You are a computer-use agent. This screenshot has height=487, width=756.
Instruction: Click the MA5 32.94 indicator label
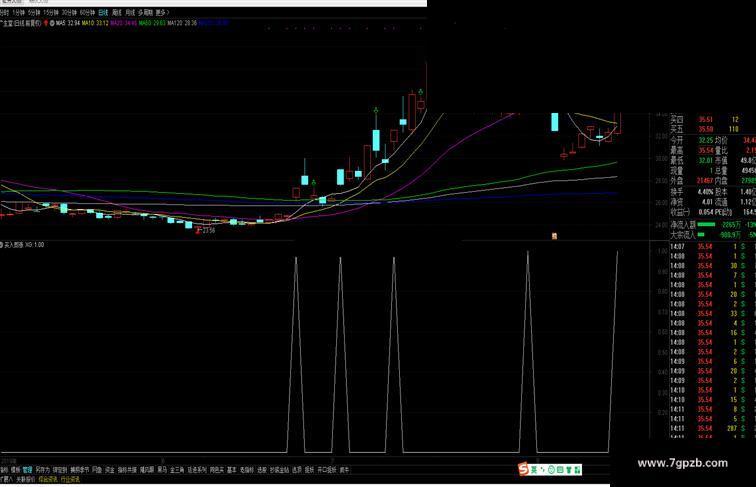pyautogui.click(x=68, y=23)
